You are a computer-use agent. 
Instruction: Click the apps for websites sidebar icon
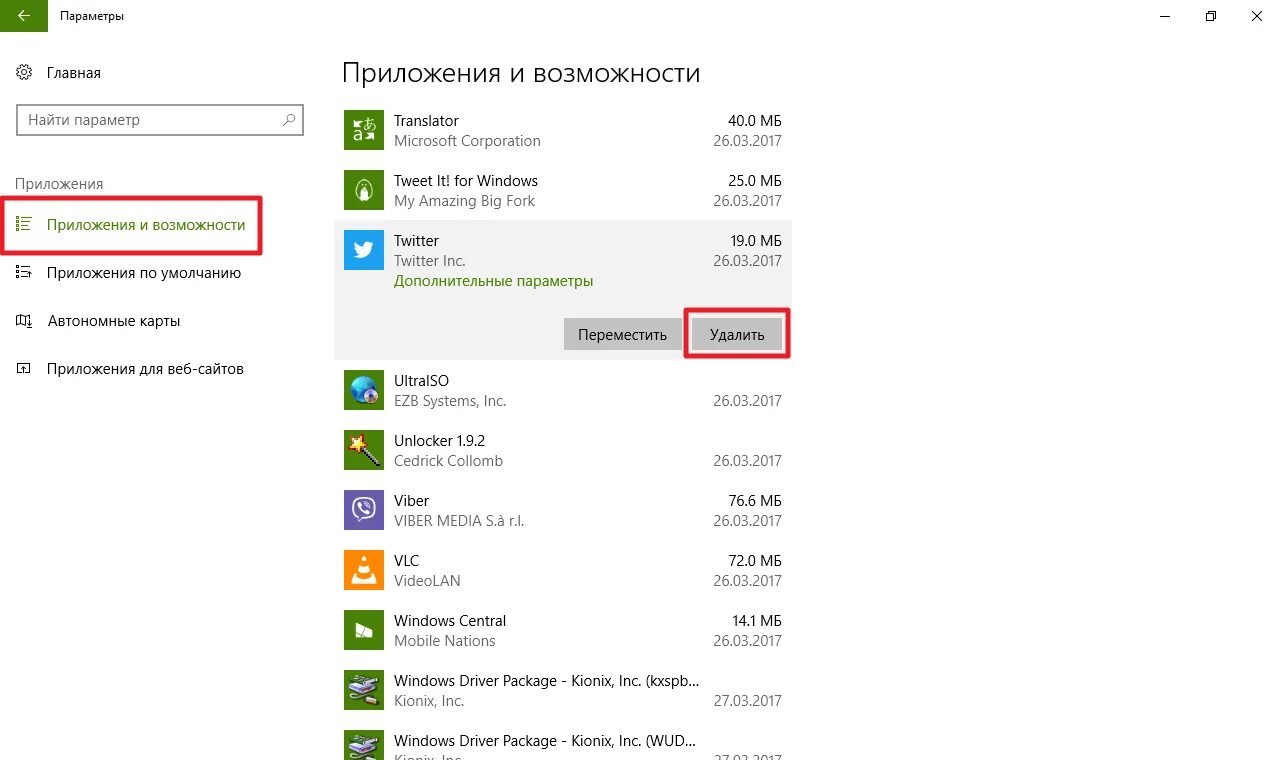[x=25, y=369]
